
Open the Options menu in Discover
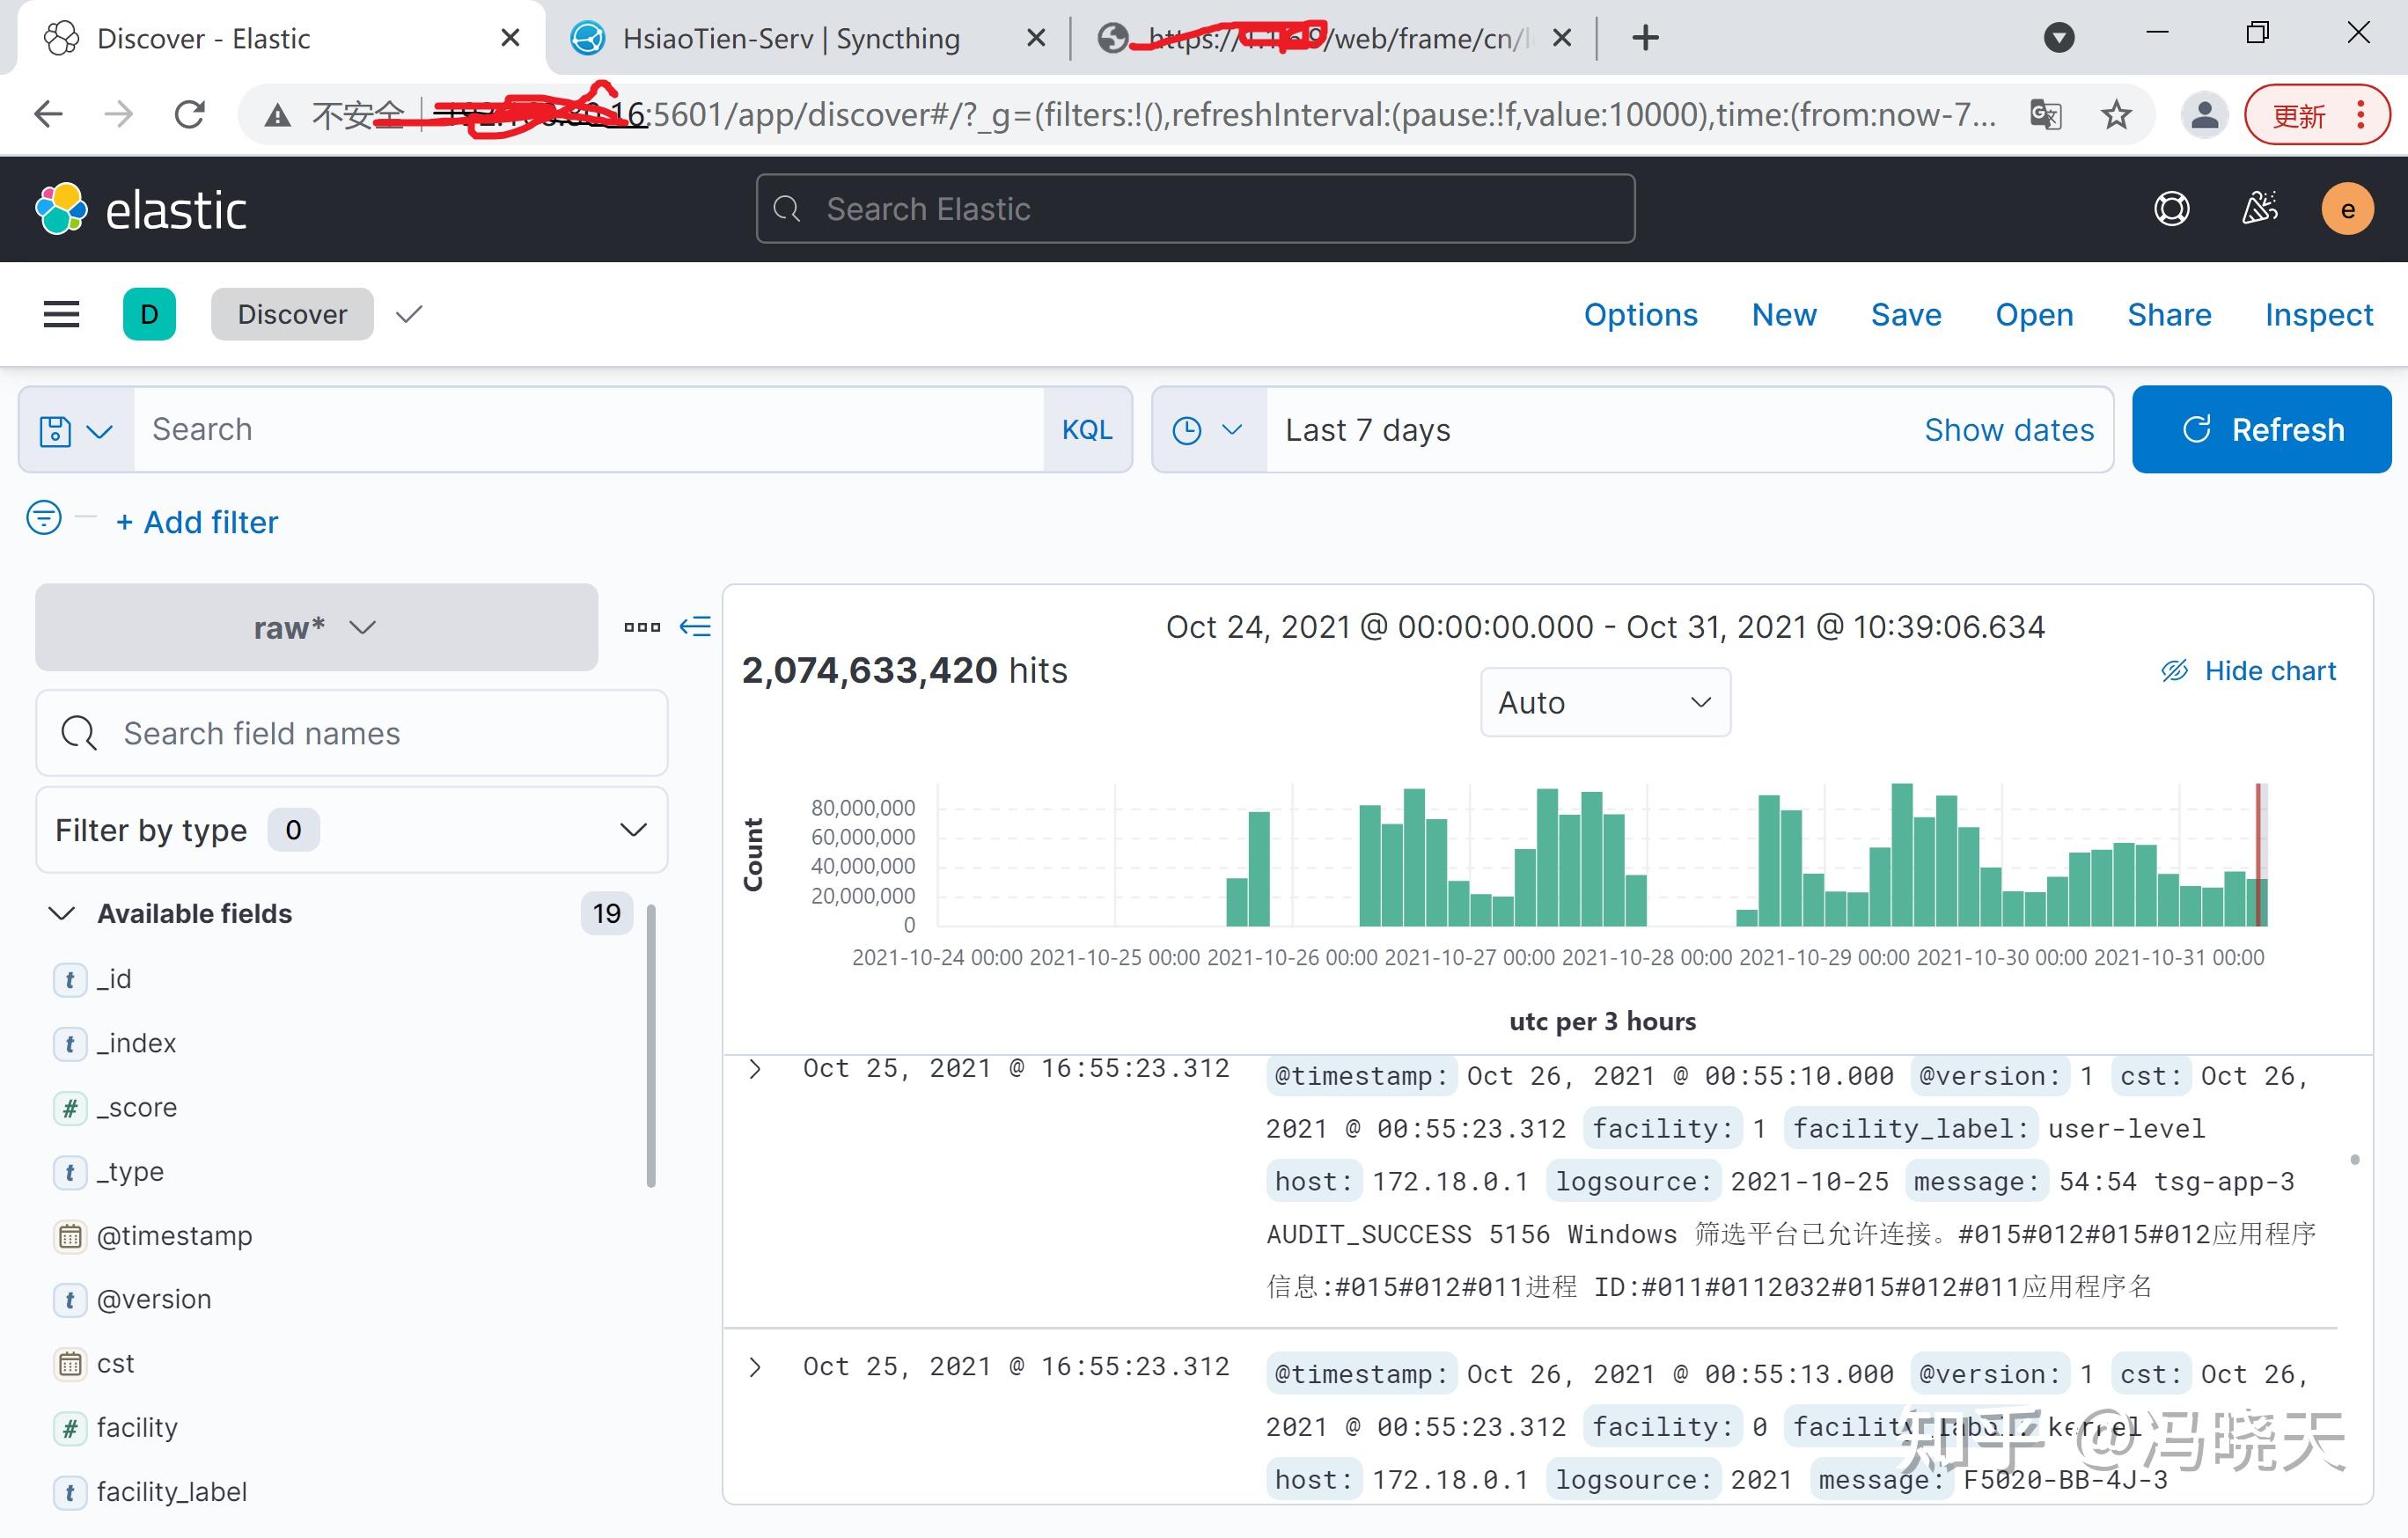[x=1641, y=314]
